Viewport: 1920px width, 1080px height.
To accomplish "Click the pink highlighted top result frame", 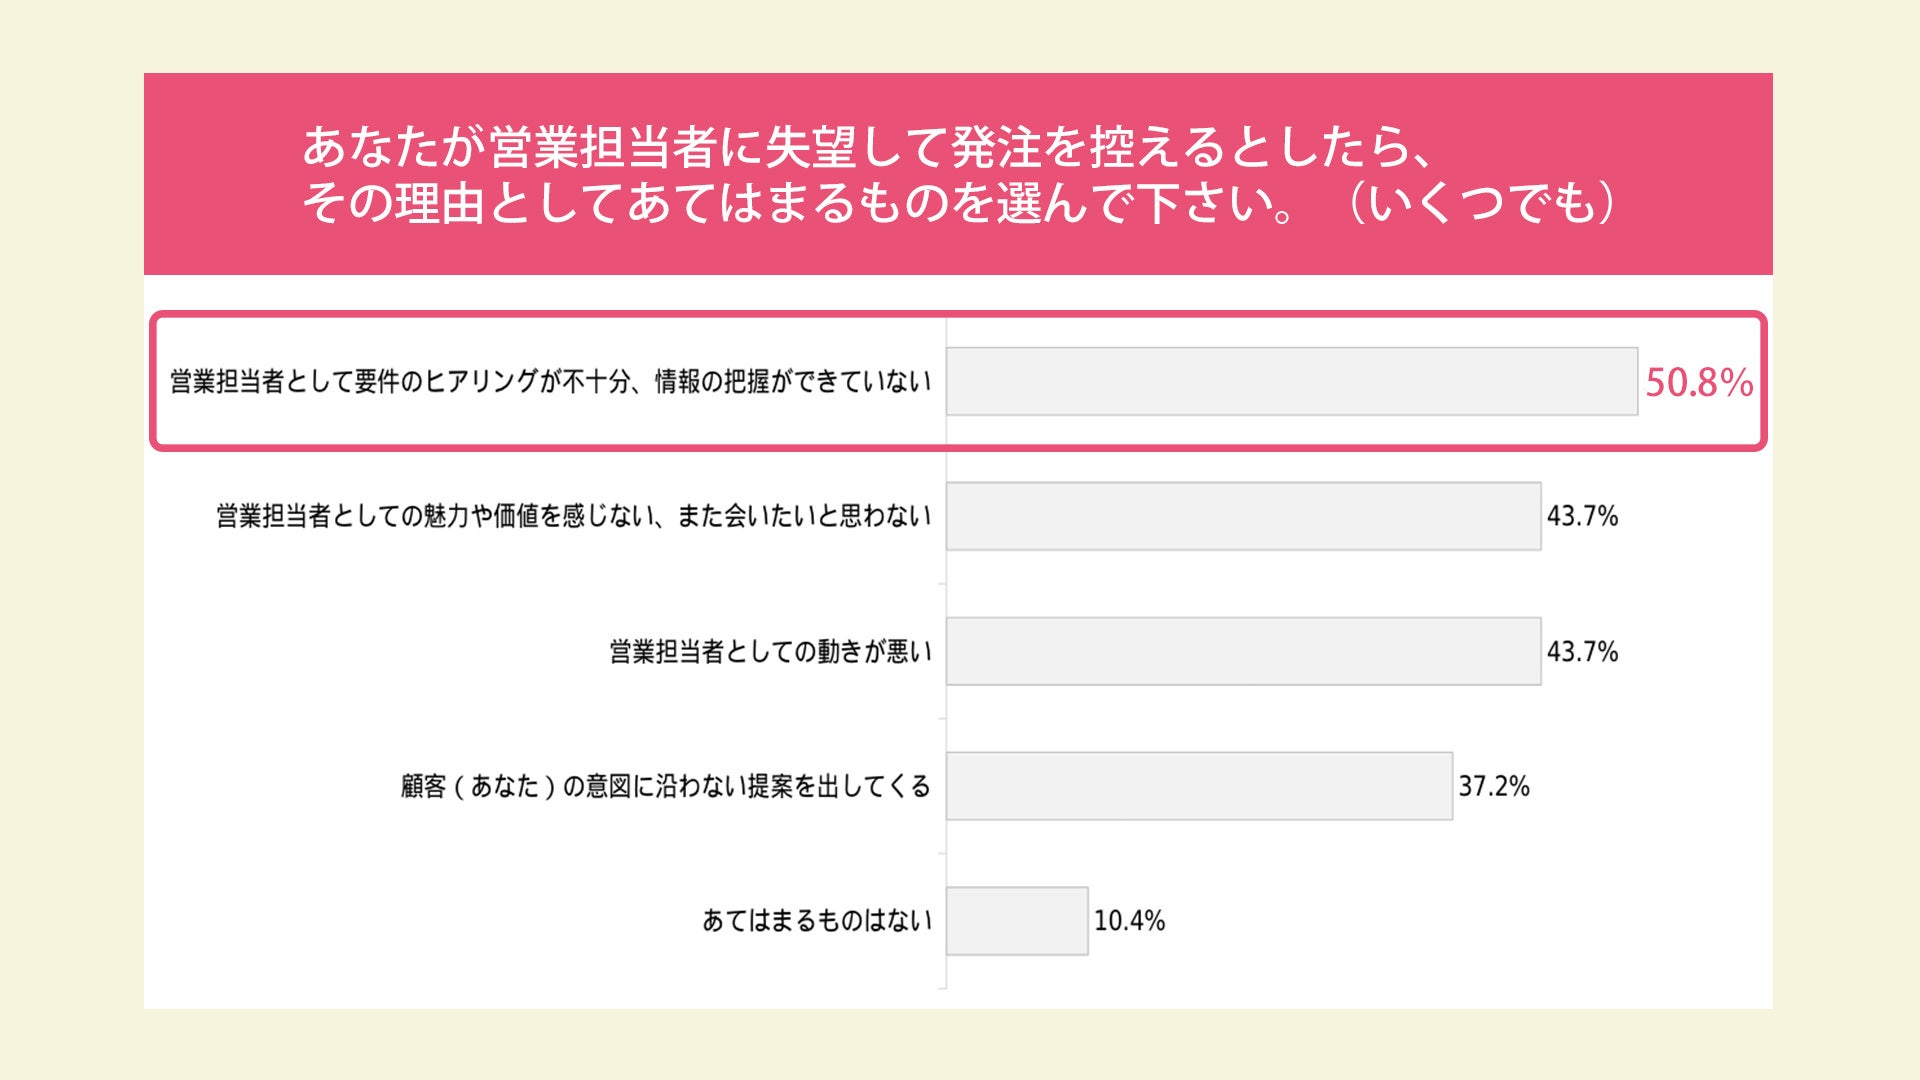I will tap(958, 316).
